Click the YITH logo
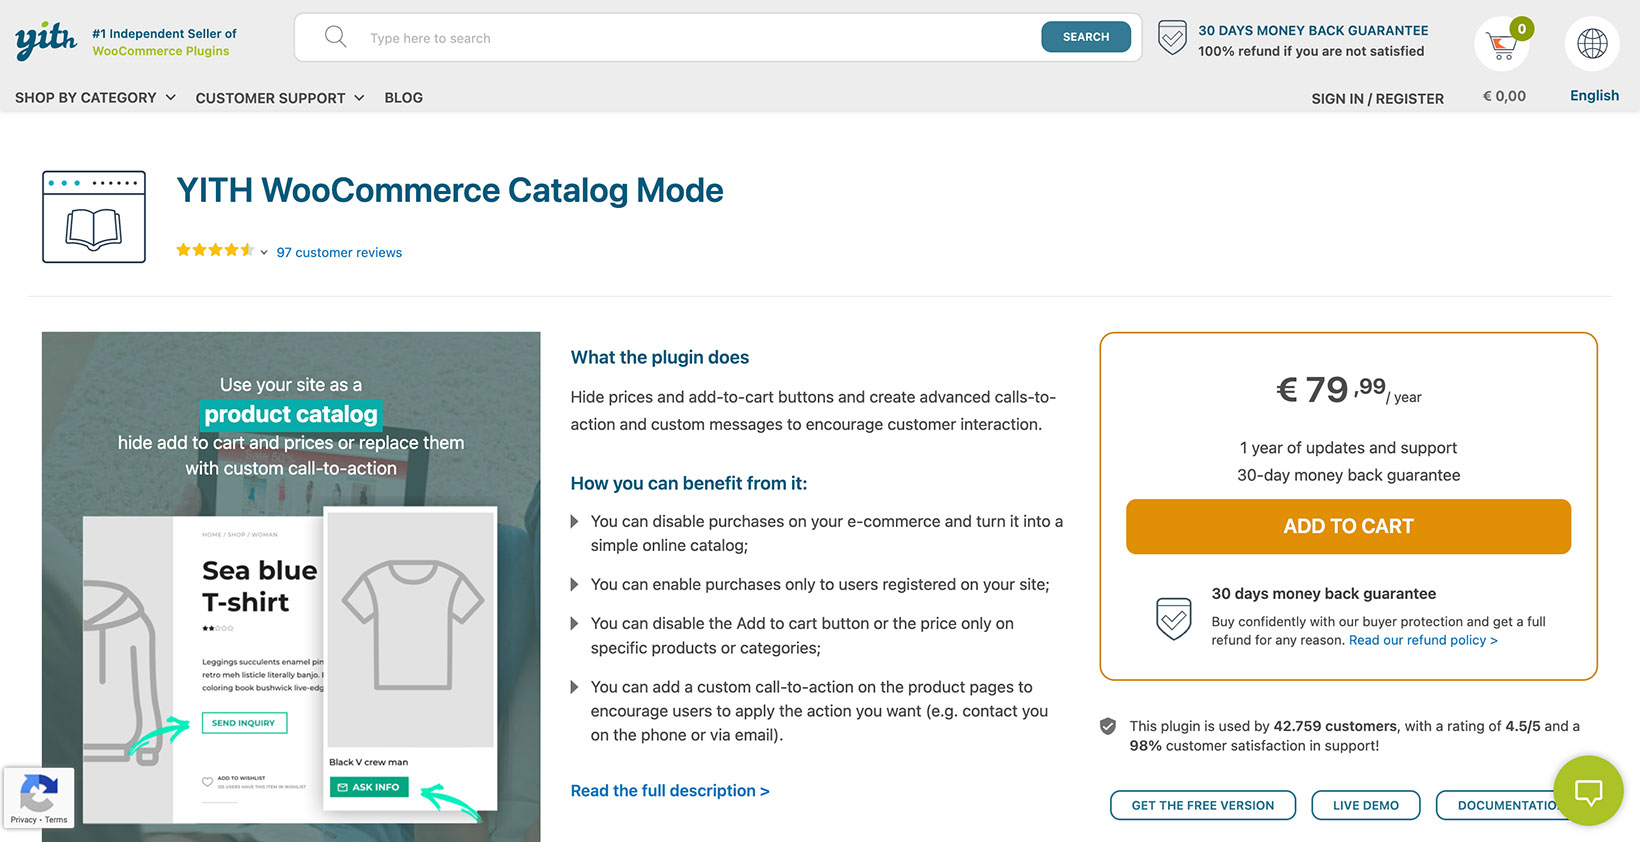The width and height of the screenshot is (1640, 842). [45, 40]
